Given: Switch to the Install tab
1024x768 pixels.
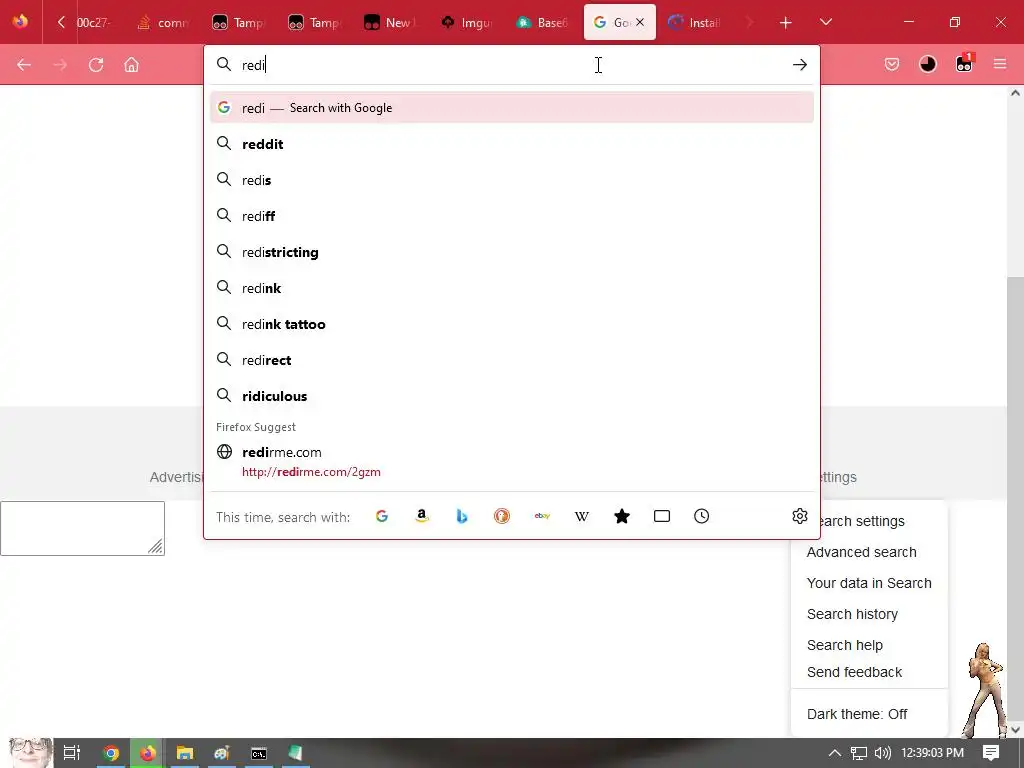Looking at the screenshot, I should coord(696,22).
